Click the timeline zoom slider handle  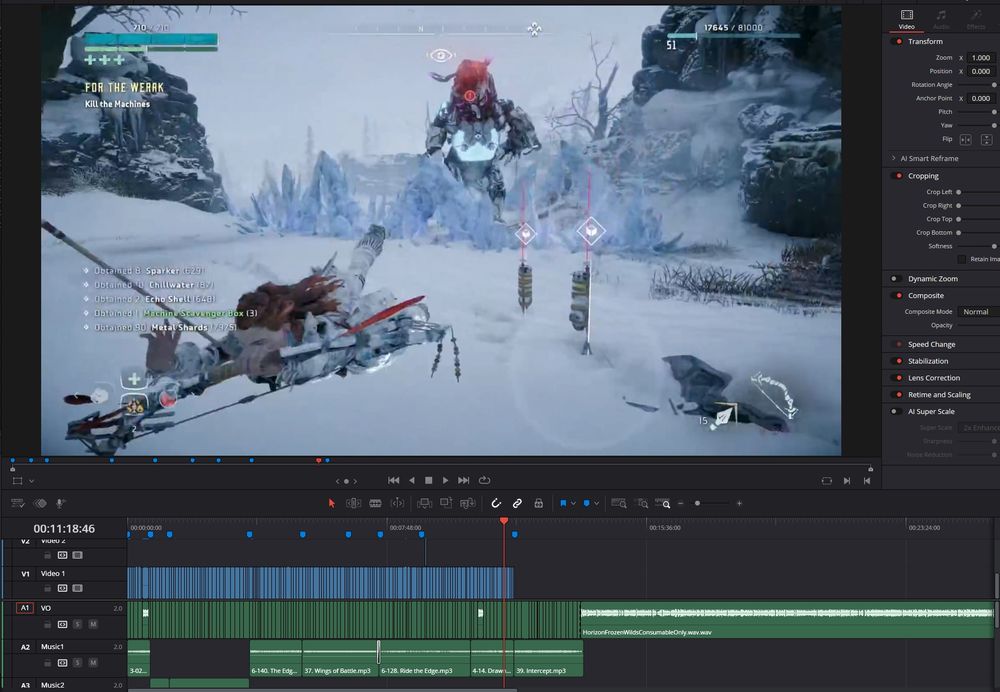[x=698, y=503]
